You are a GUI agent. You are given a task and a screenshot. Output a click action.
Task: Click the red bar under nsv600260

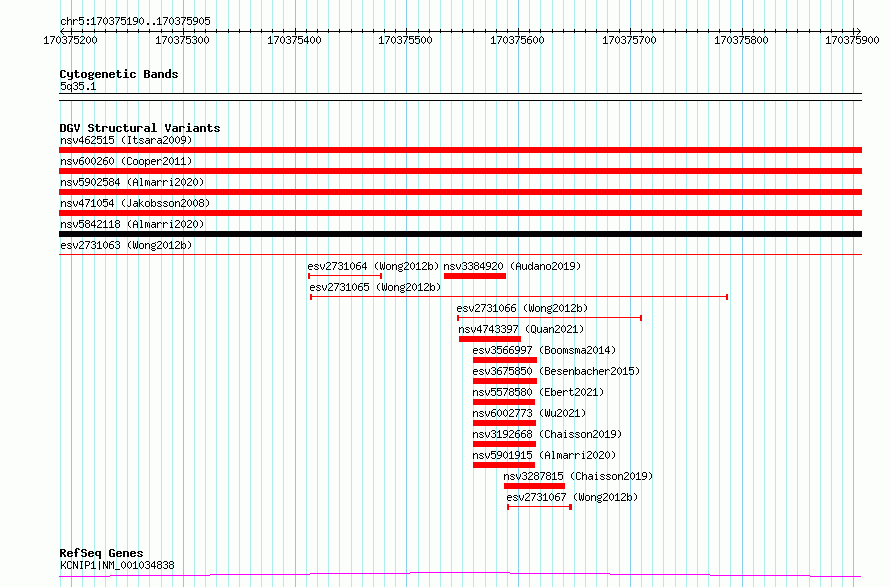pyautogui.click(x=460, y=171)
